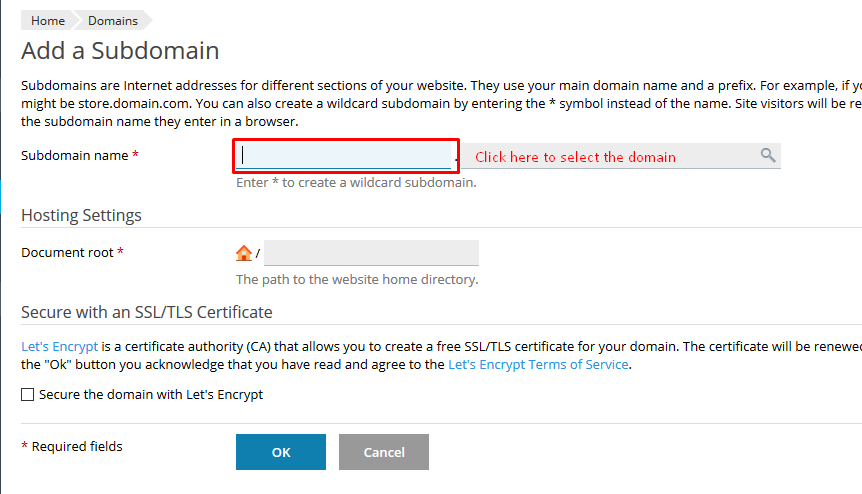The width and height of the screenshot is (862, 494).
Task: Click the "Add a Subdomain" page title
Action: coord(120,51)
